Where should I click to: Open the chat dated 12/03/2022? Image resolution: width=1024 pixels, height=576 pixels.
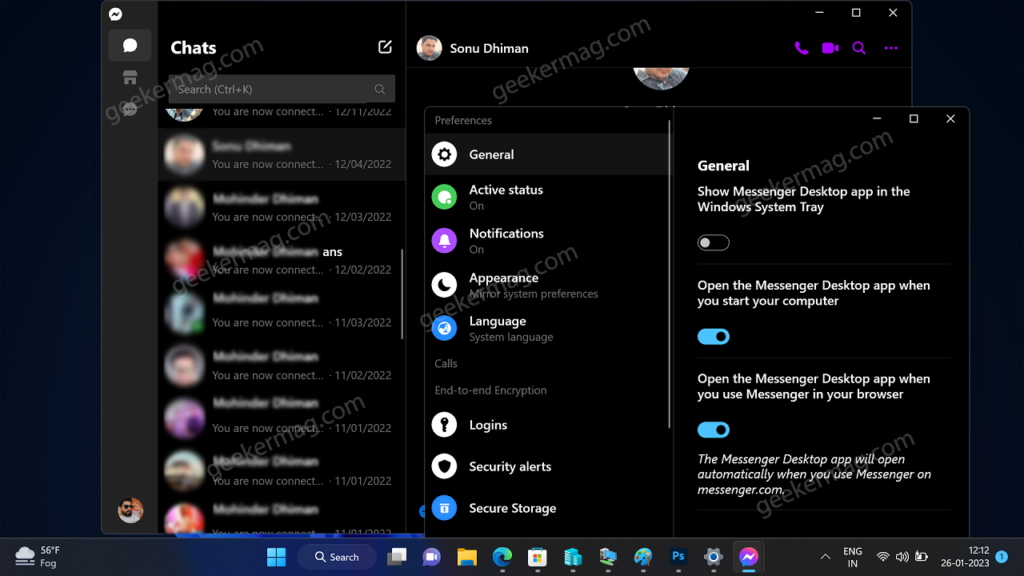point(281,208)
